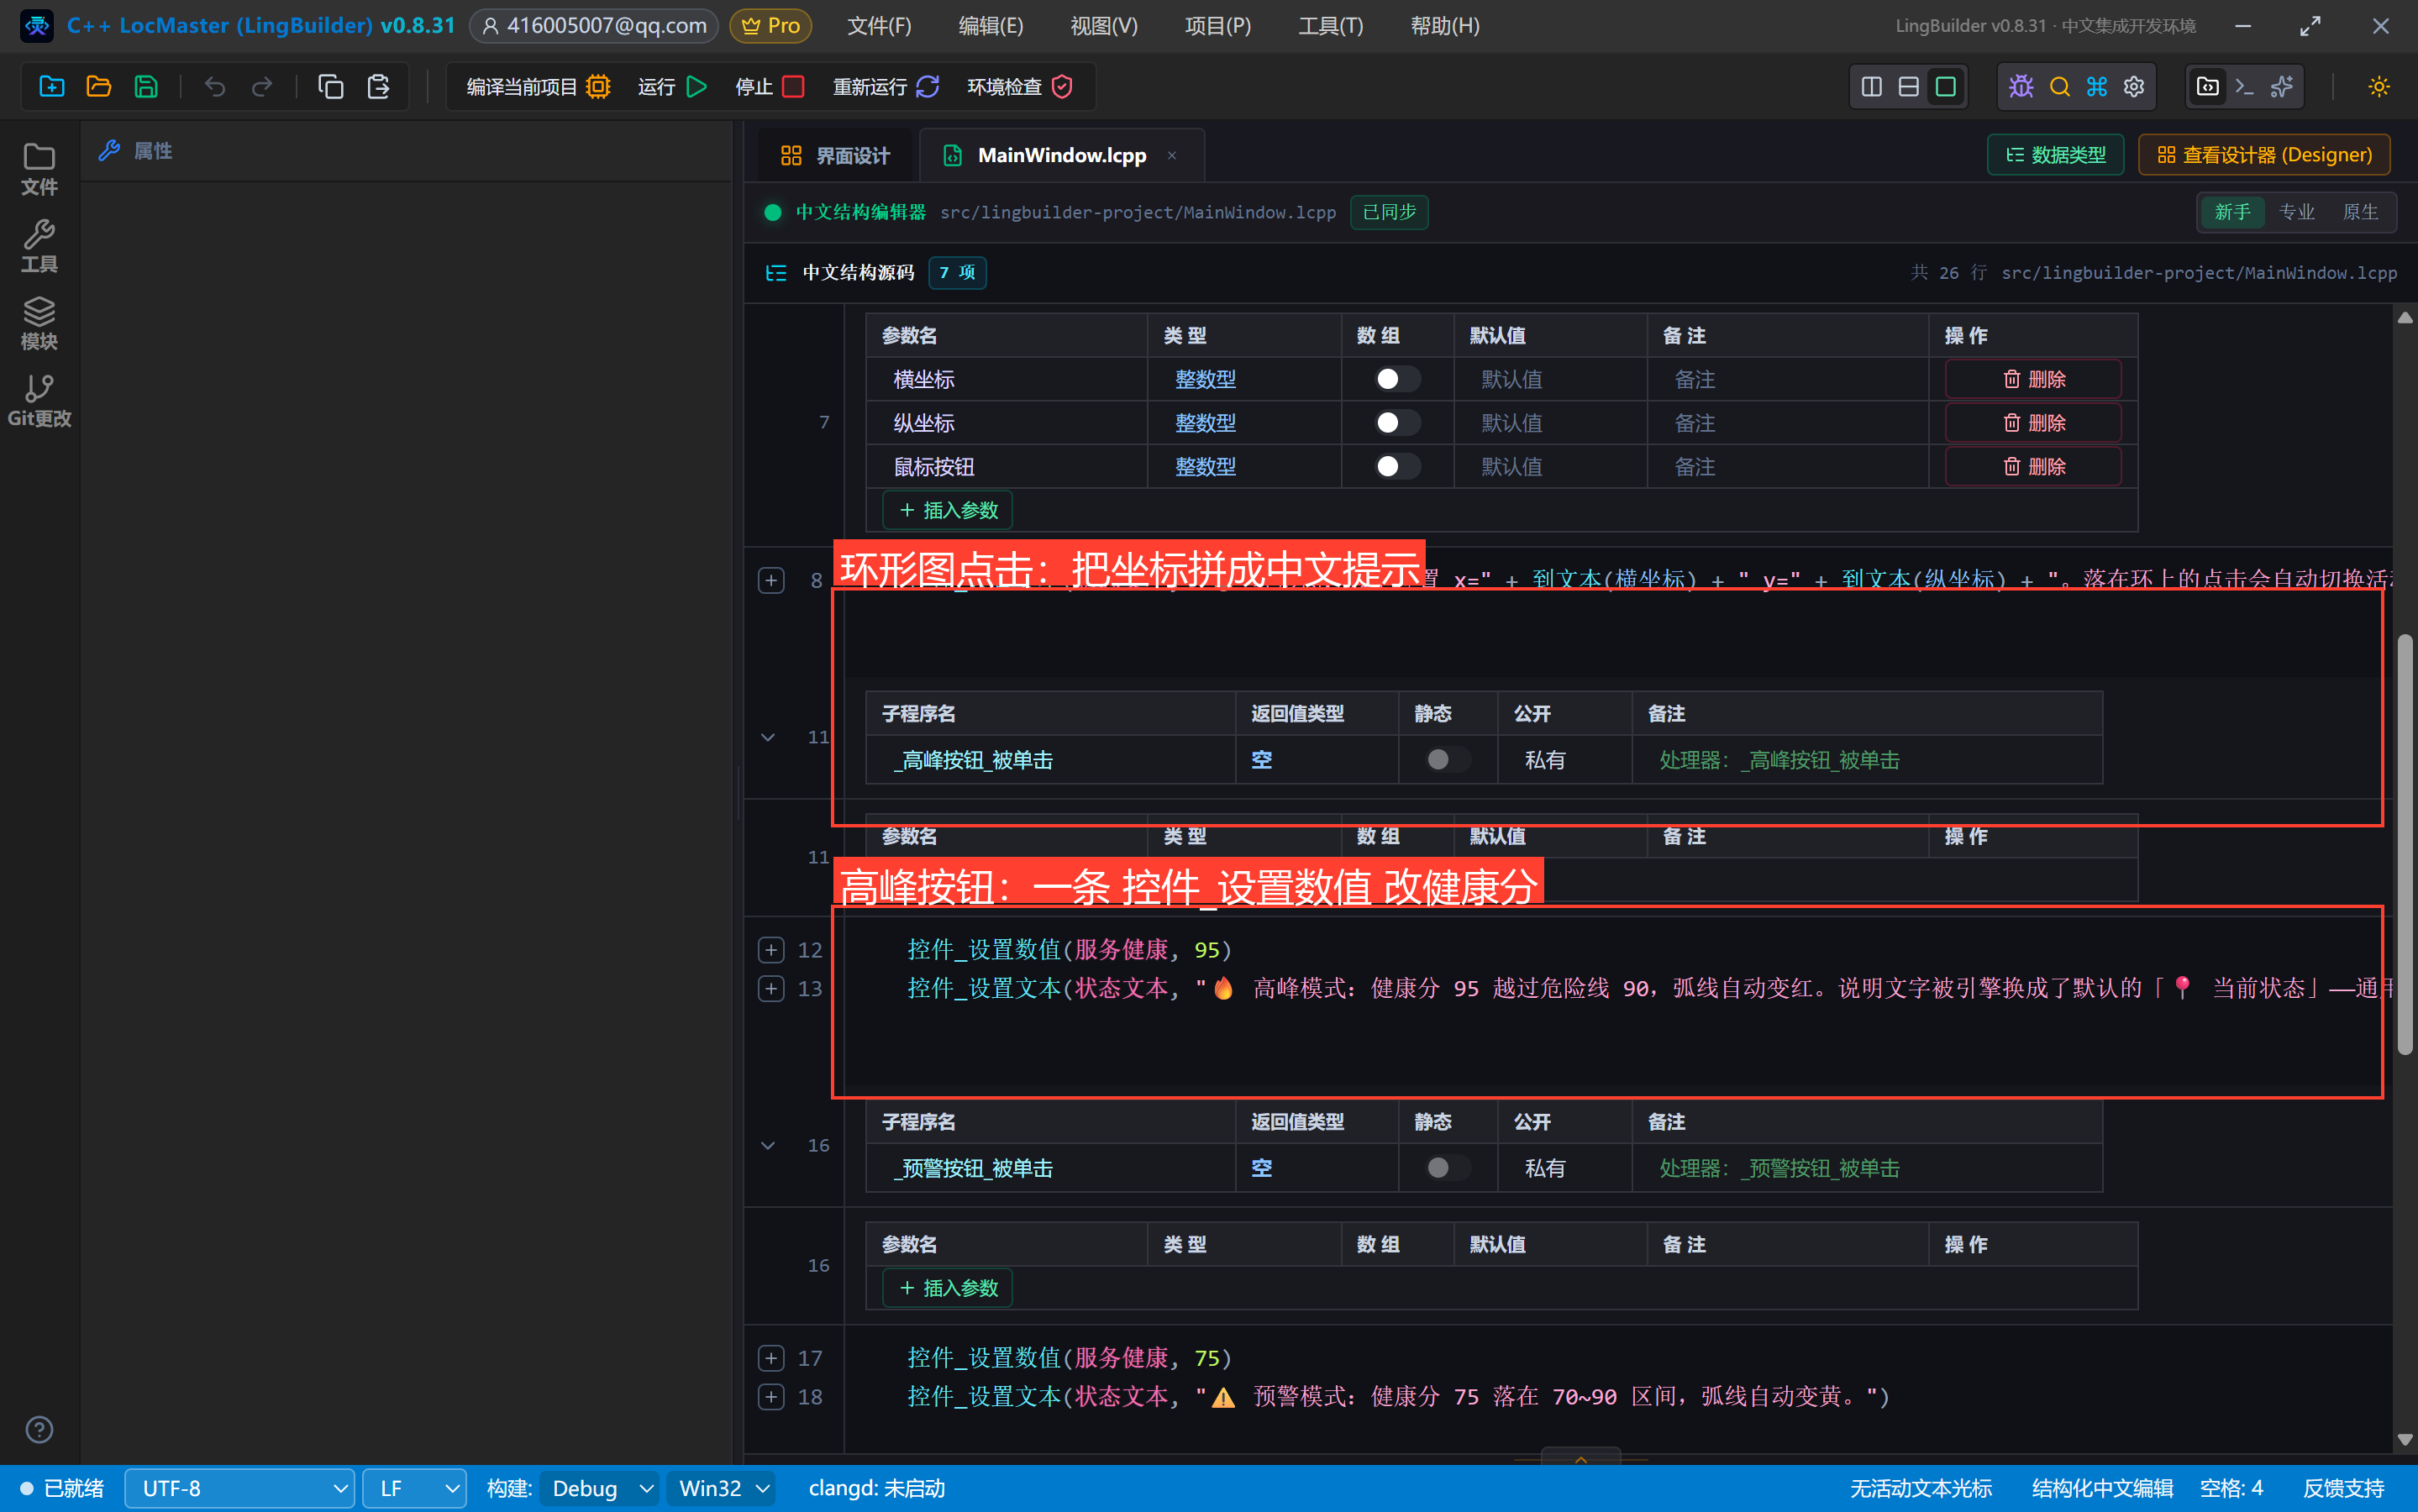Select the 新手 mode option
This screenshot has height=1512, width=2418.
(2232, 212)
